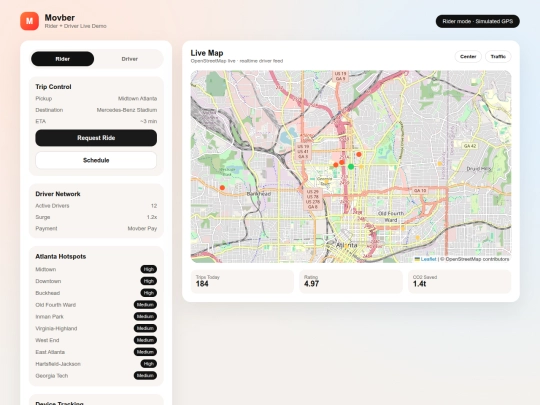Viewport: 540px width, 405px height.
Task: Toggle the Traffic map button
Action: (498, 56)
